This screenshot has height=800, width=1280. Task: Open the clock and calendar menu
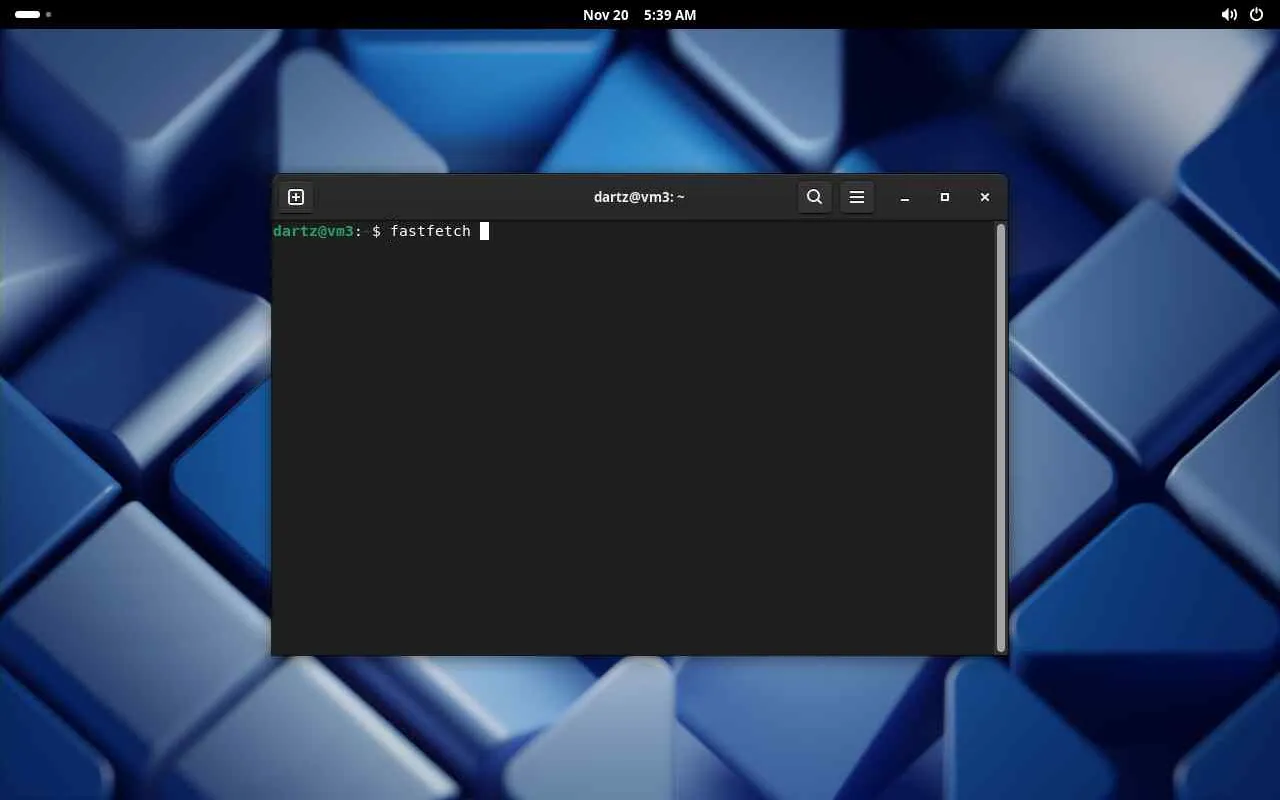click(639, 15)
